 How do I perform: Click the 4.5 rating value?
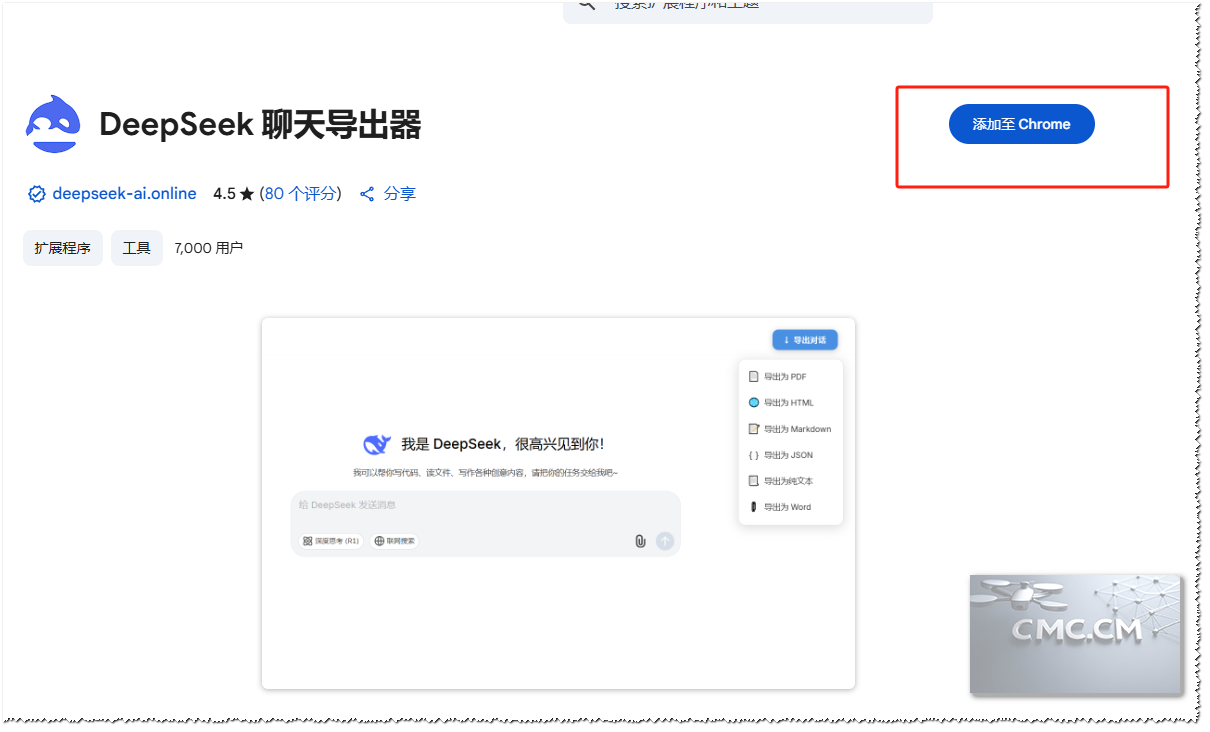pos(224,194)
